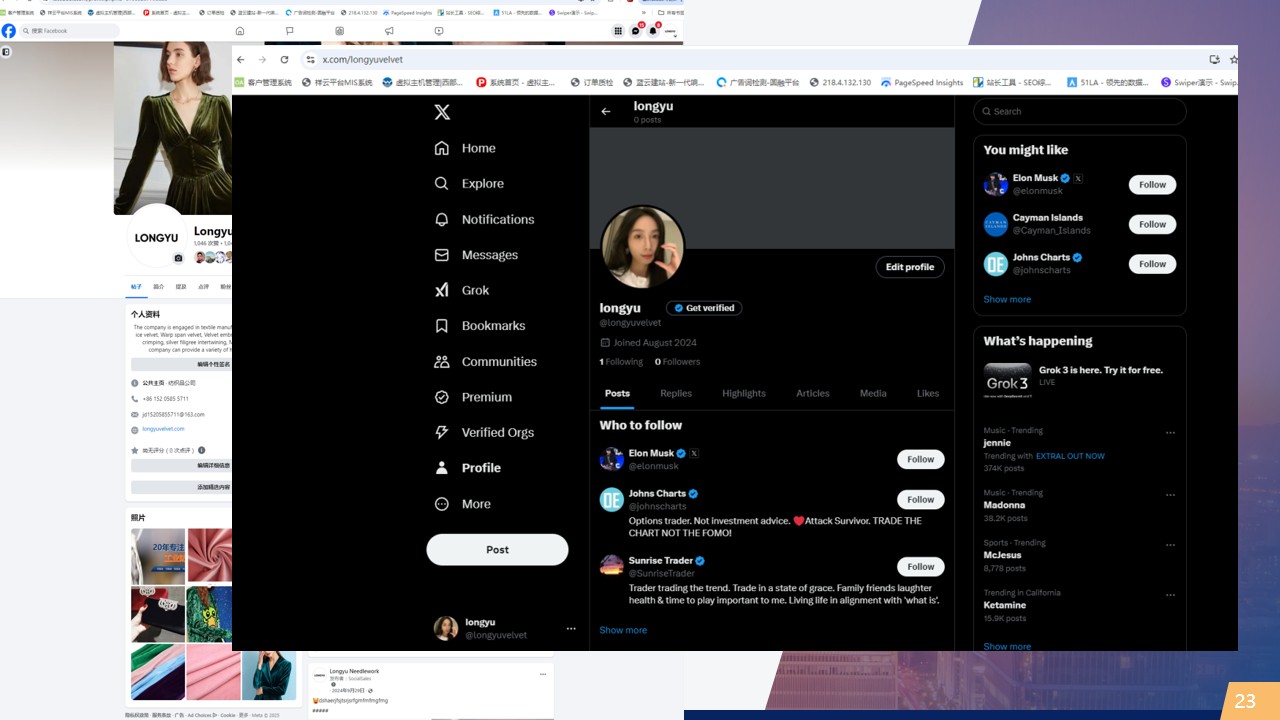1280x720 pixels.
Task: Follow Johns Charts in Who to follow
Action: (920, 500)
